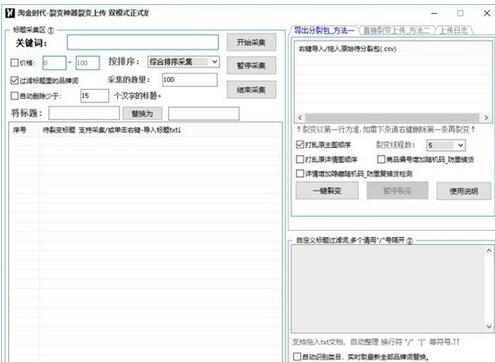
Task: Enable the 详情增加隐藏随机码 checkbox
Action: click(x=300, y=173)
